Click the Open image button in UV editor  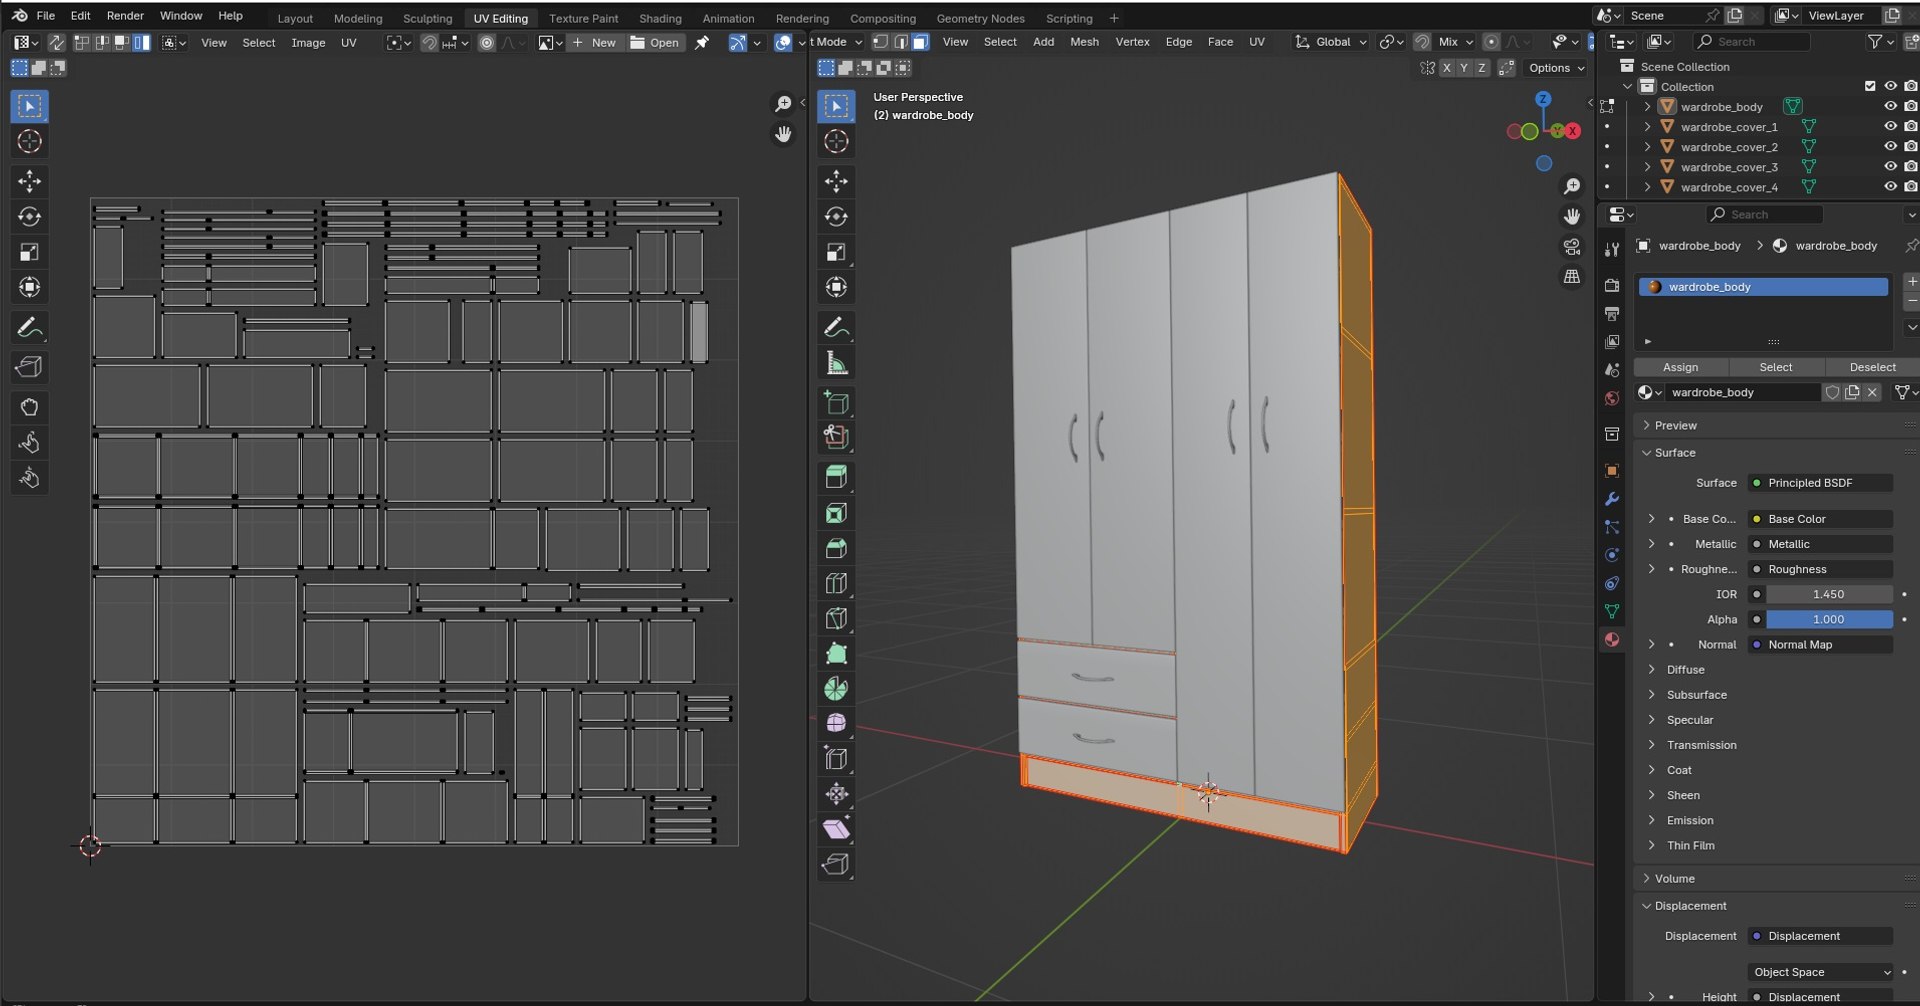655,43
